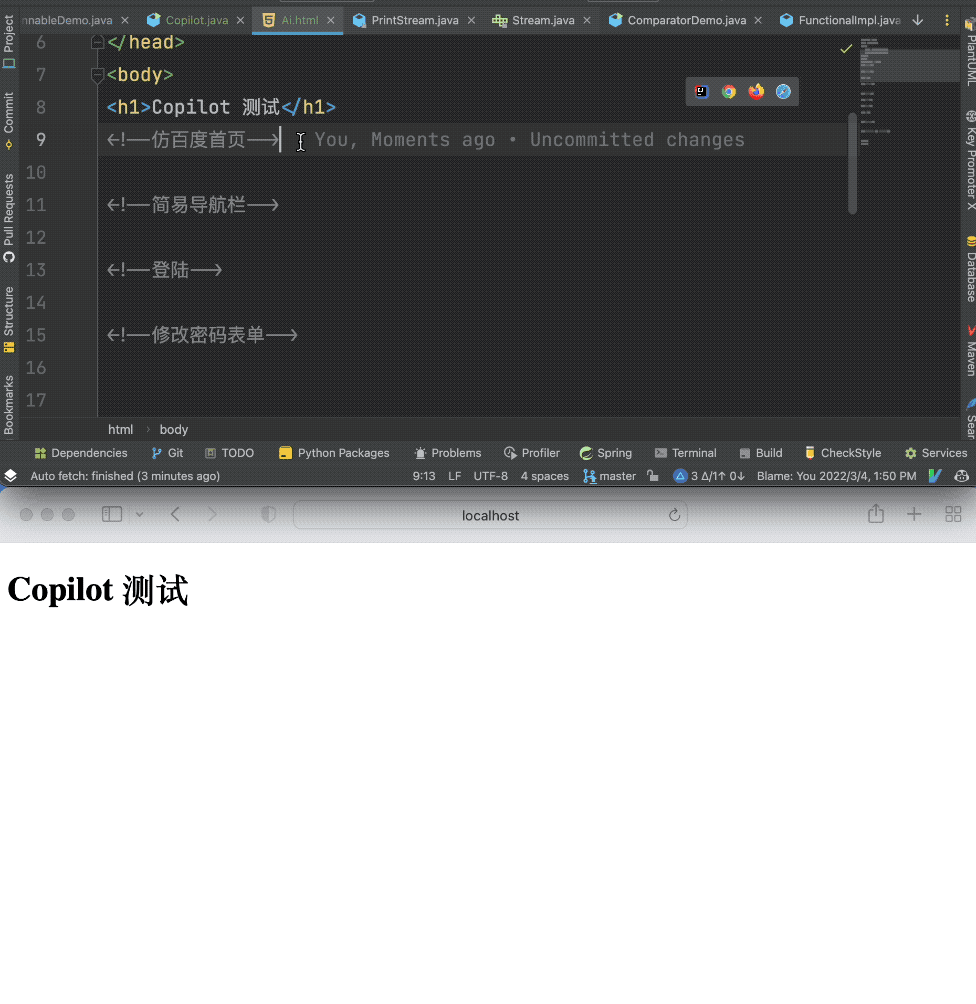Open page in Firefox browser icon
Screen dimensions: 976x1004
tap(756, 92)
